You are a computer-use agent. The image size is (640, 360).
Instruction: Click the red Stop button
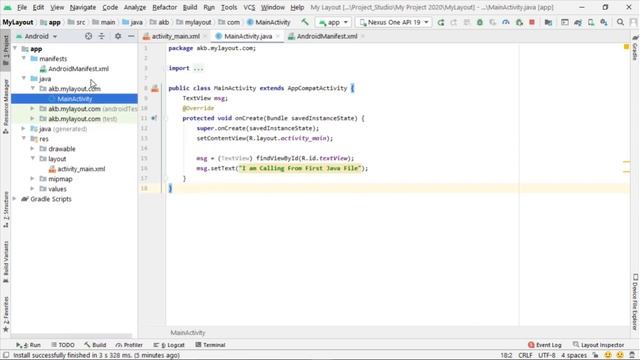(x=532, y=22)
